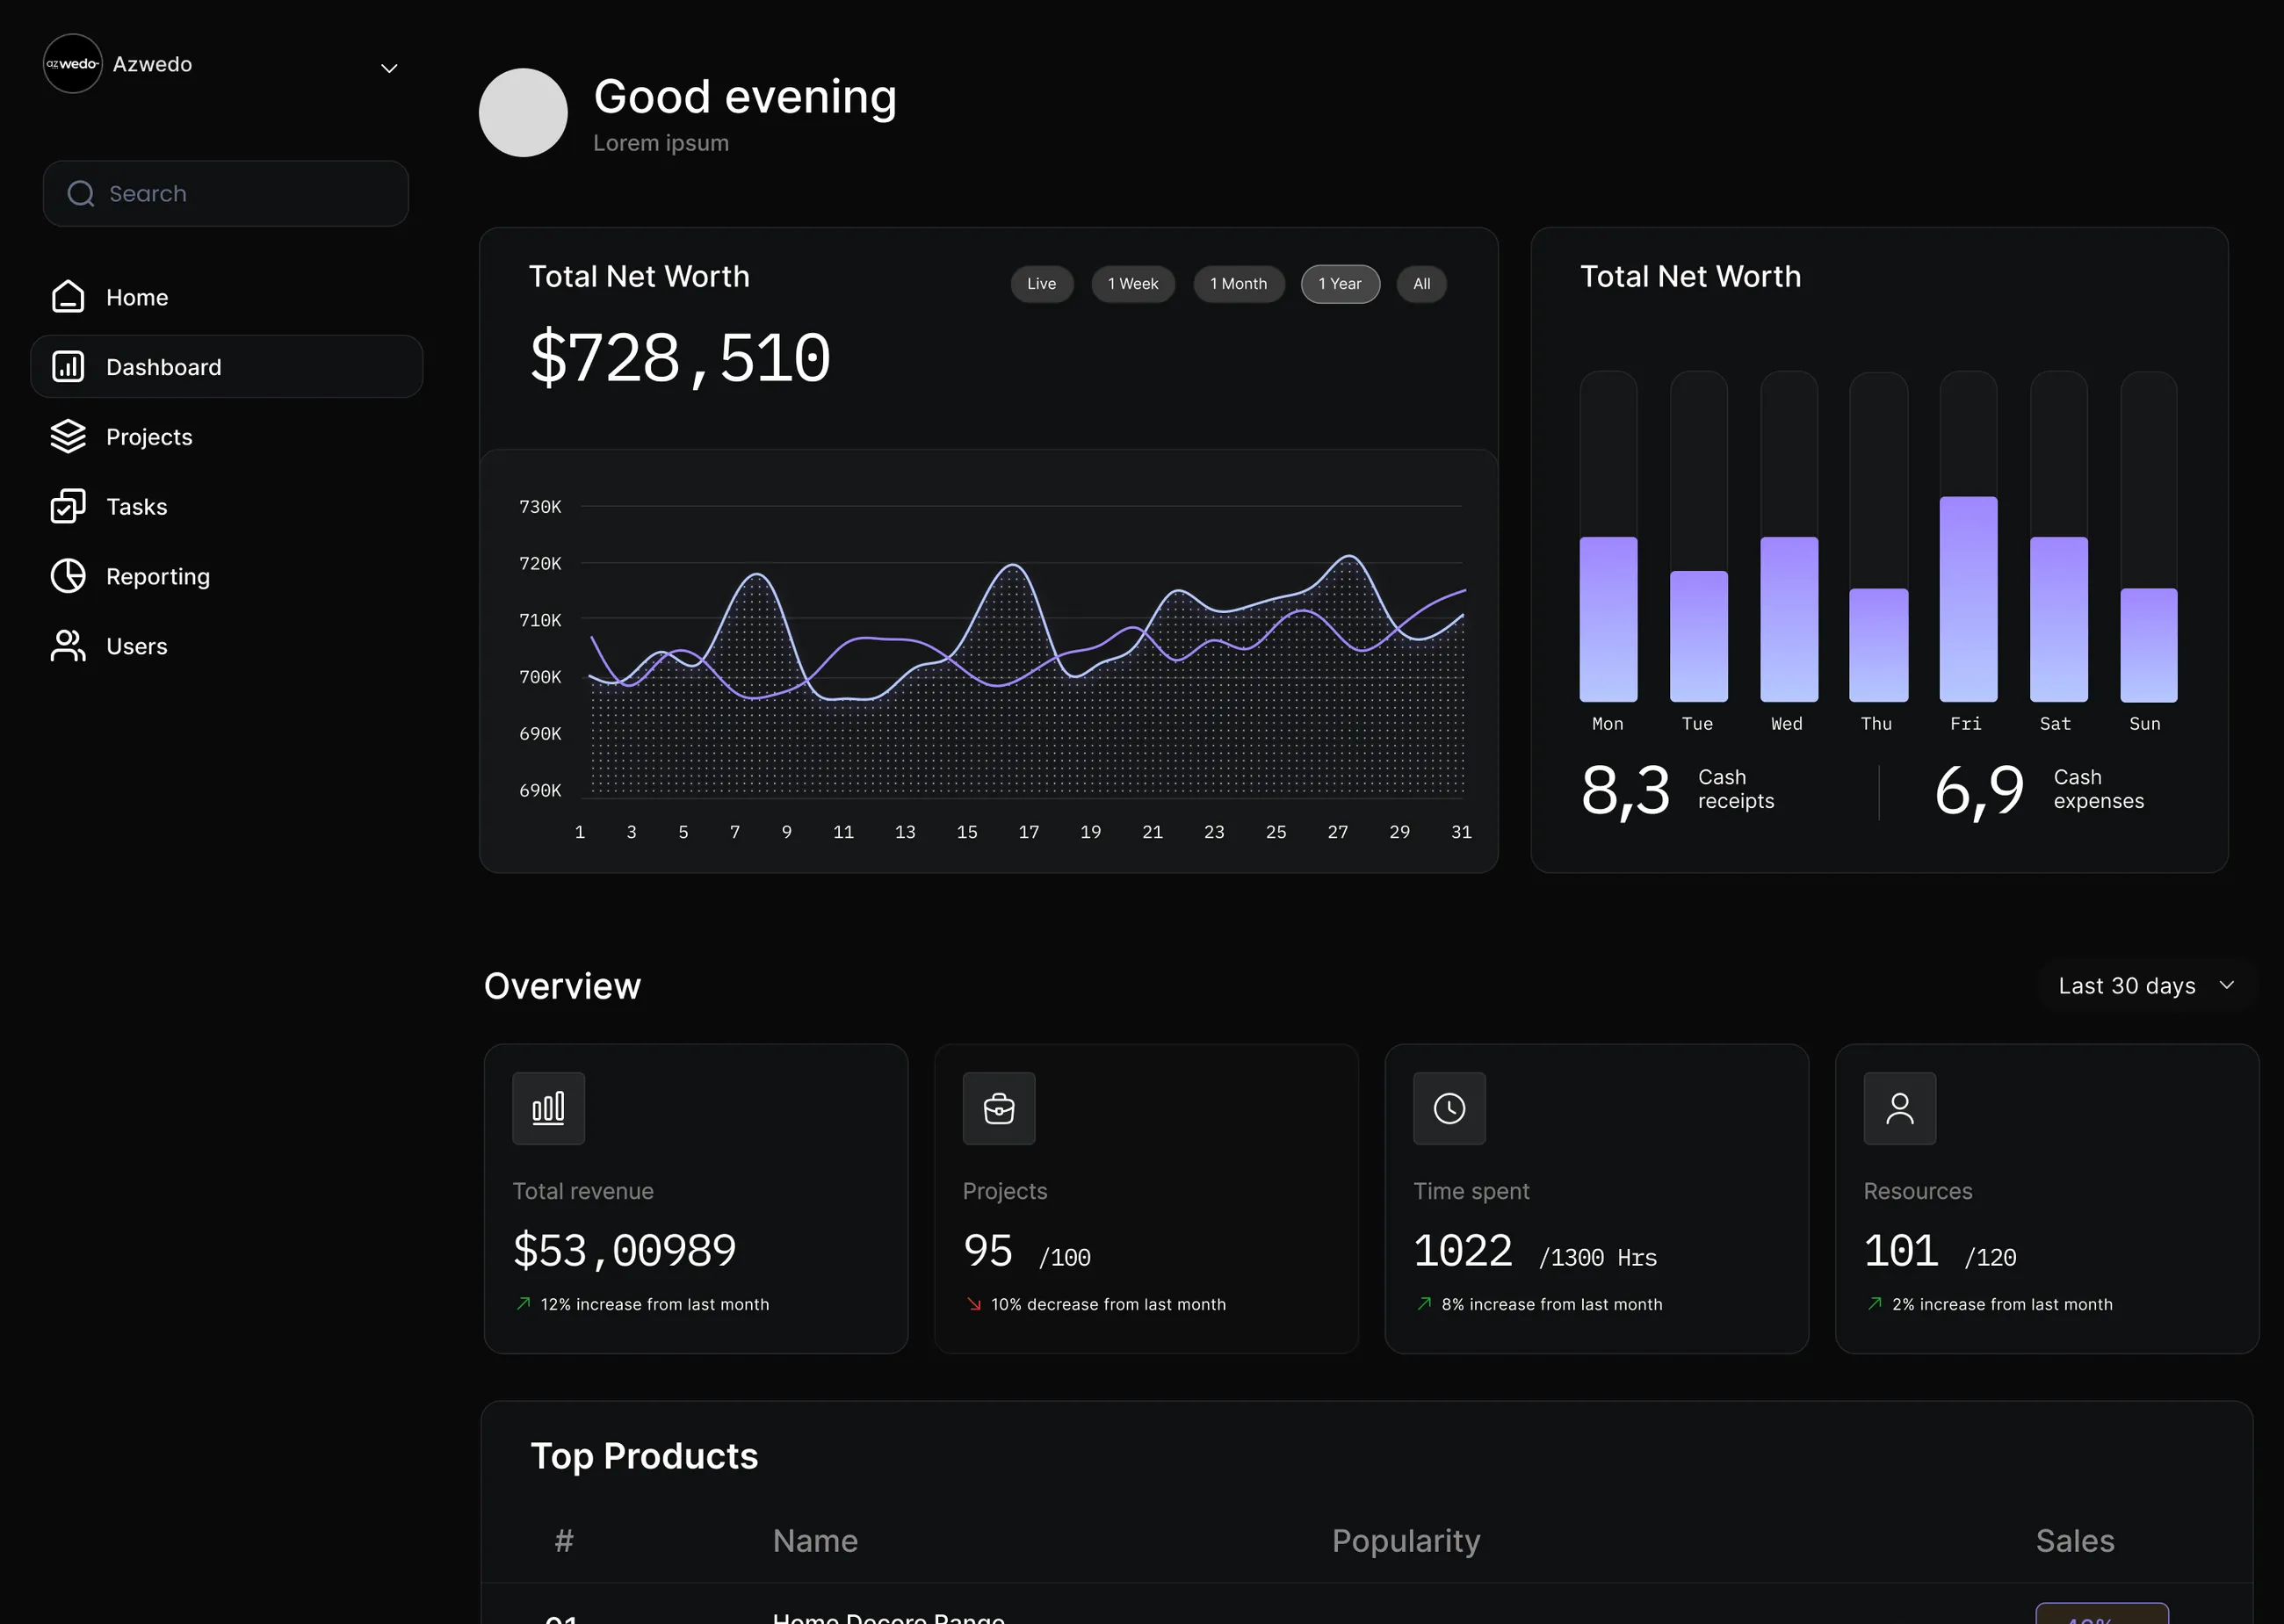2284x1624 pixels.
Task: Select the All time range option
Action: 1421,284
